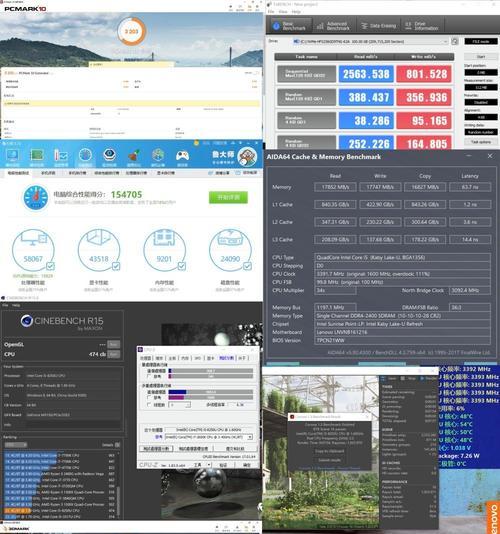Click the FILE mode button in TxBENCH
This screenshot has width=500, height=534.
(481, 41)
